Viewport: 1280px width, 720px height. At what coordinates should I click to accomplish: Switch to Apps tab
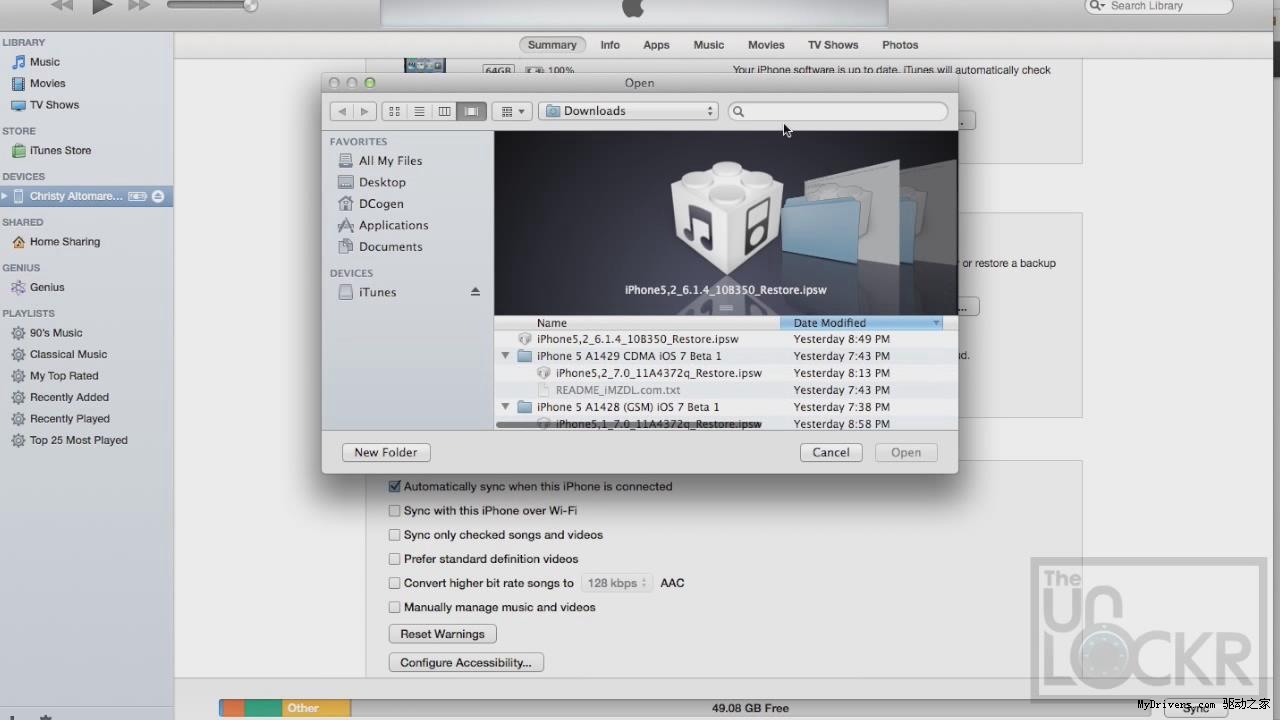[x=656, y=45]
